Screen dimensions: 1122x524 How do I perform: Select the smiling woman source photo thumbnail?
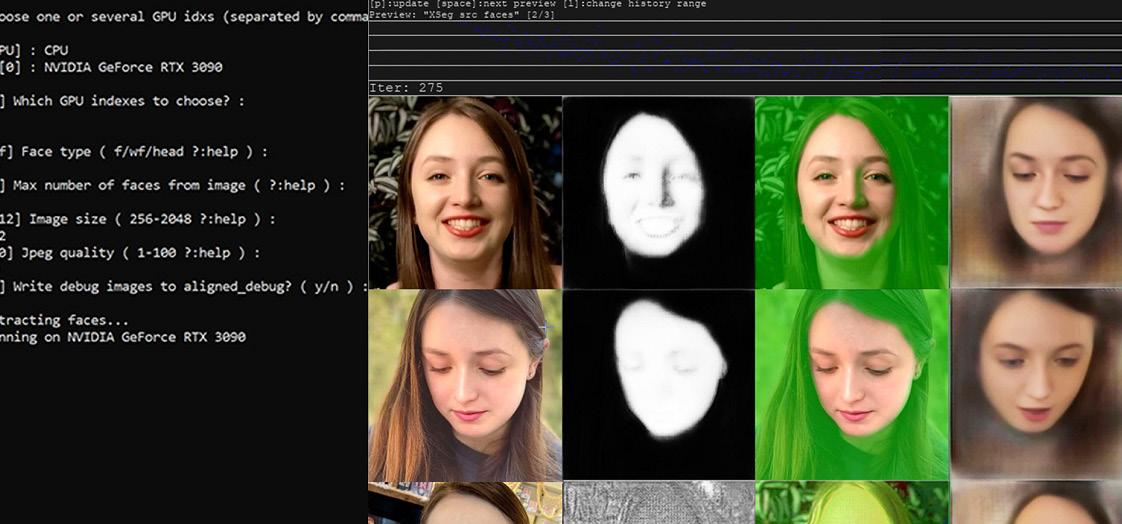tap(465, 193)
